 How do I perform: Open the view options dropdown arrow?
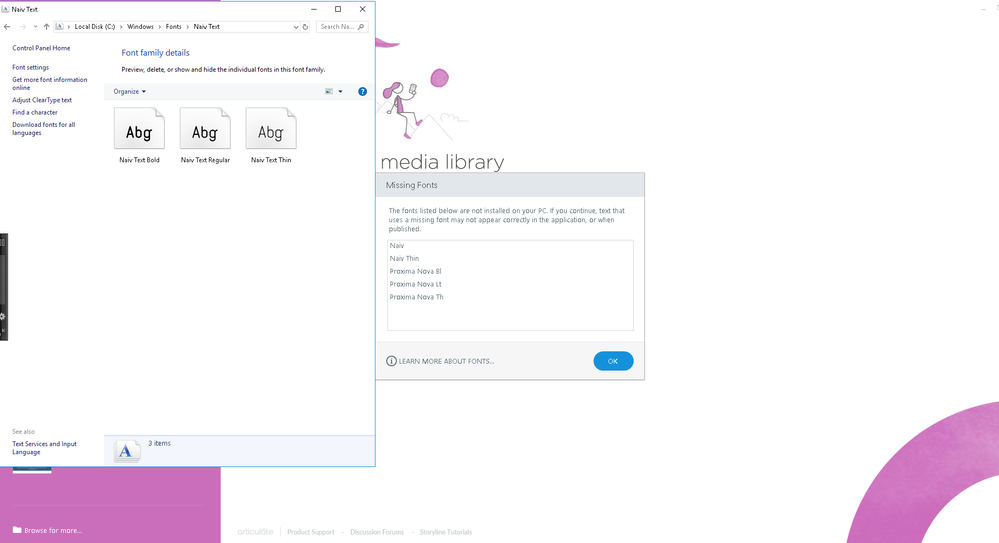point(340,92)
